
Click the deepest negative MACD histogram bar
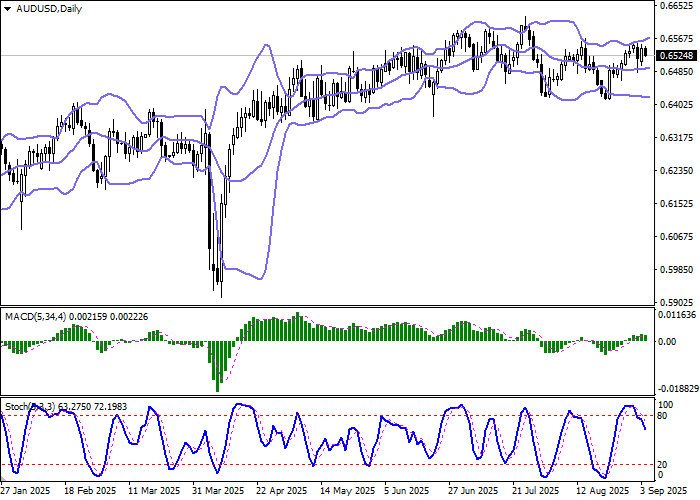(x=217, y=367)
